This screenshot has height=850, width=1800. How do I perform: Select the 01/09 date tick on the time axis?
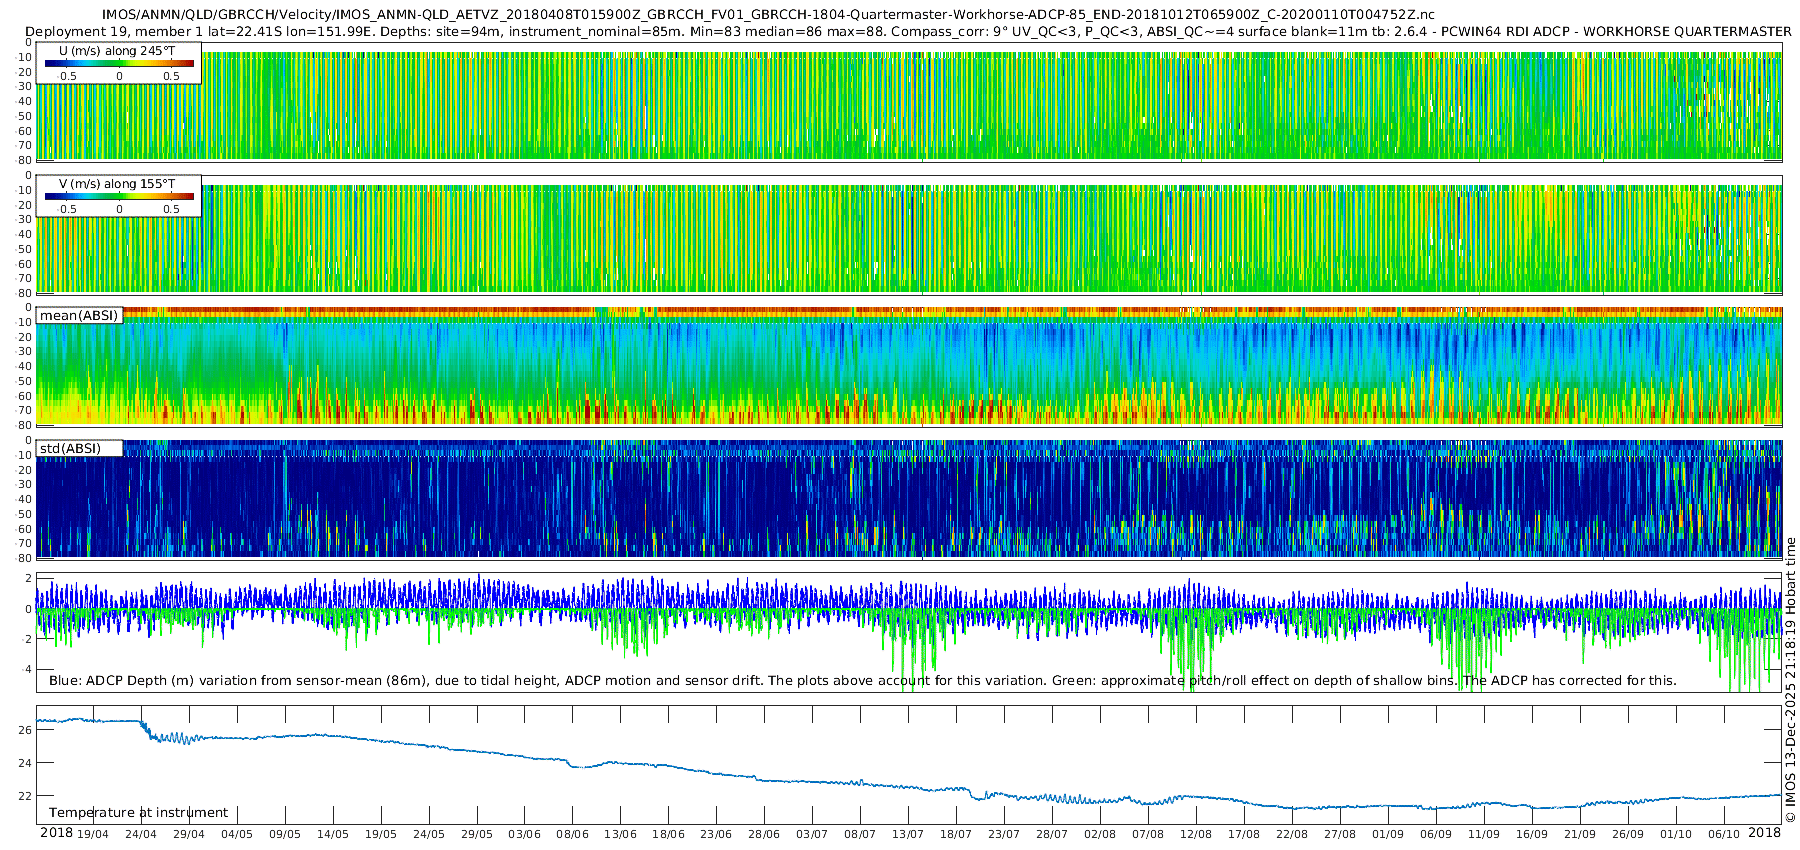1387,834
